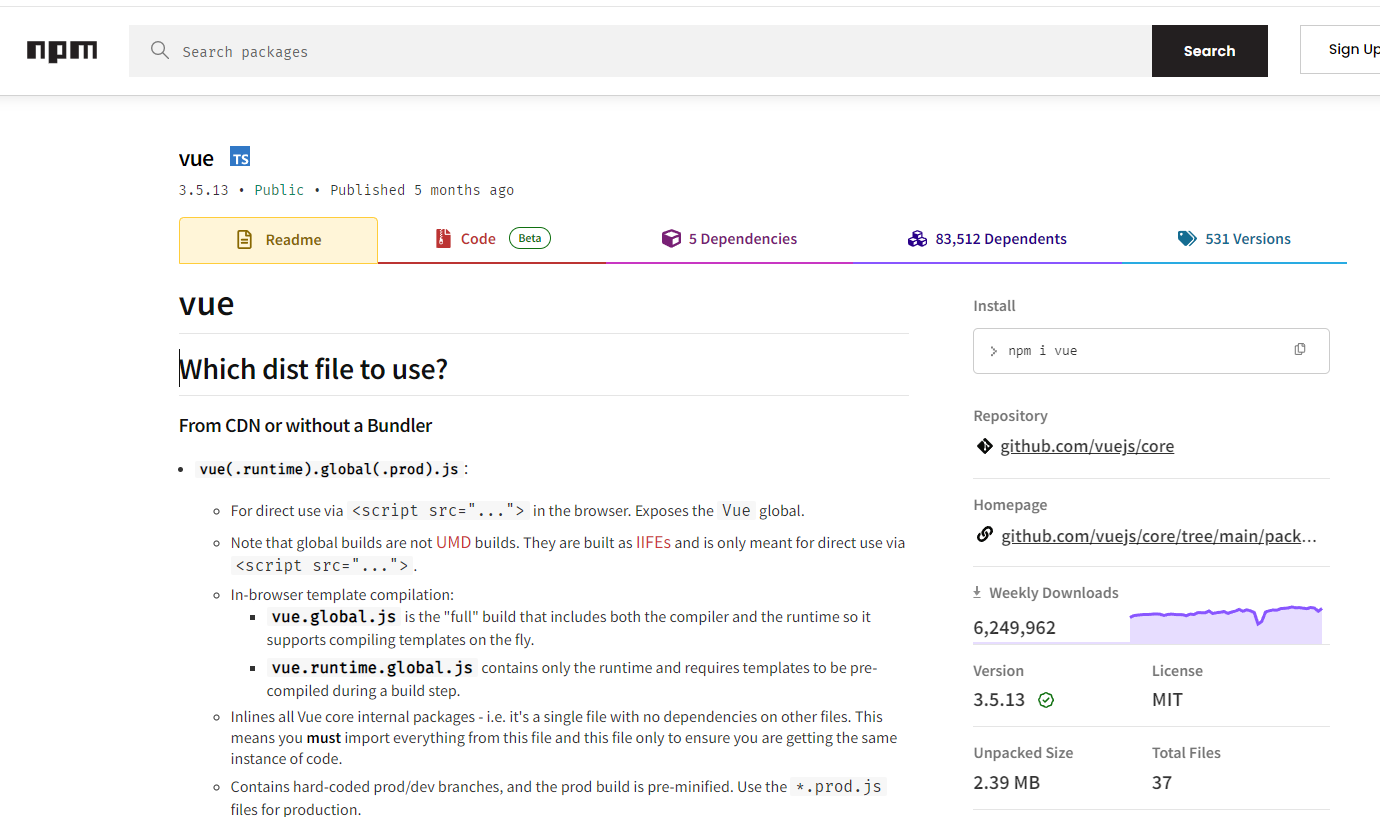
Task: Copy the npm i vue install command
Action: point(1300,350)
